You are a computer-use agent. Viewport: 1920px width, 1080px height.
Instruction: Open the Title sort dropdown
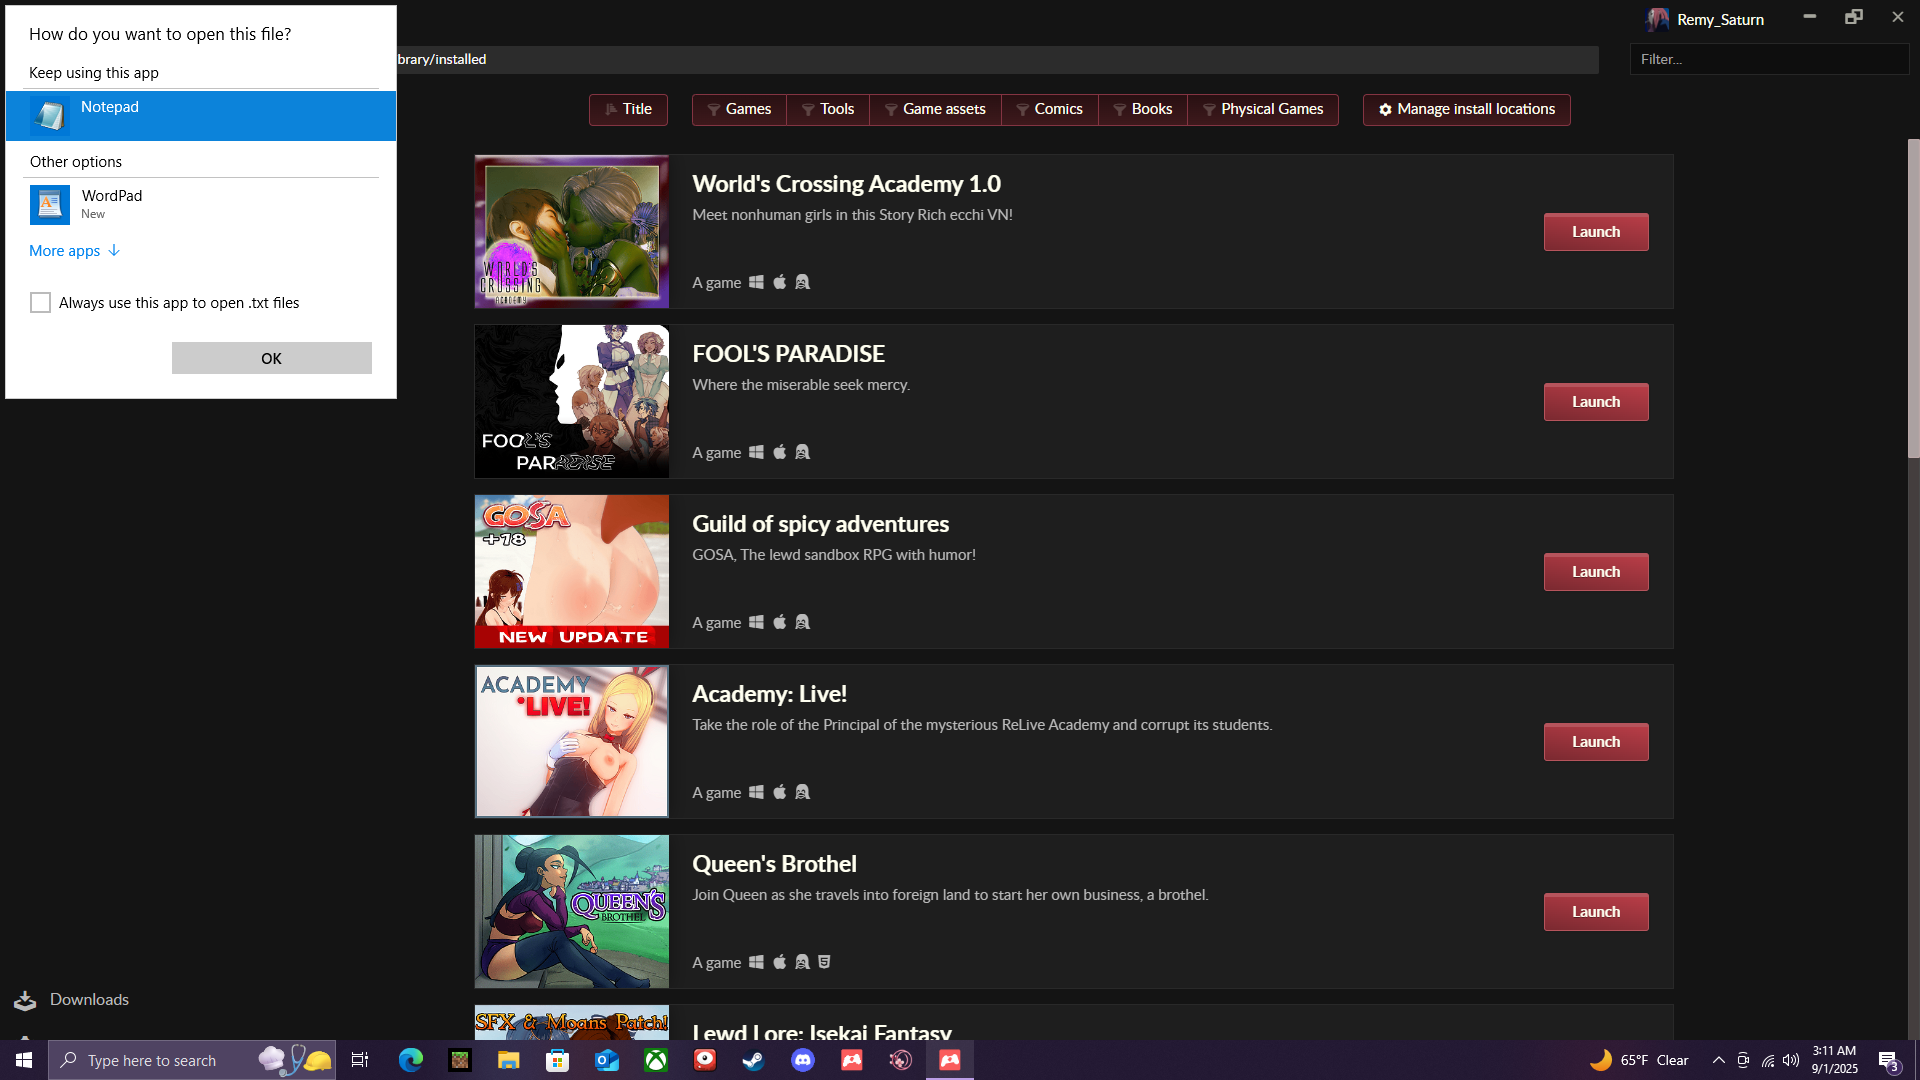628,109
